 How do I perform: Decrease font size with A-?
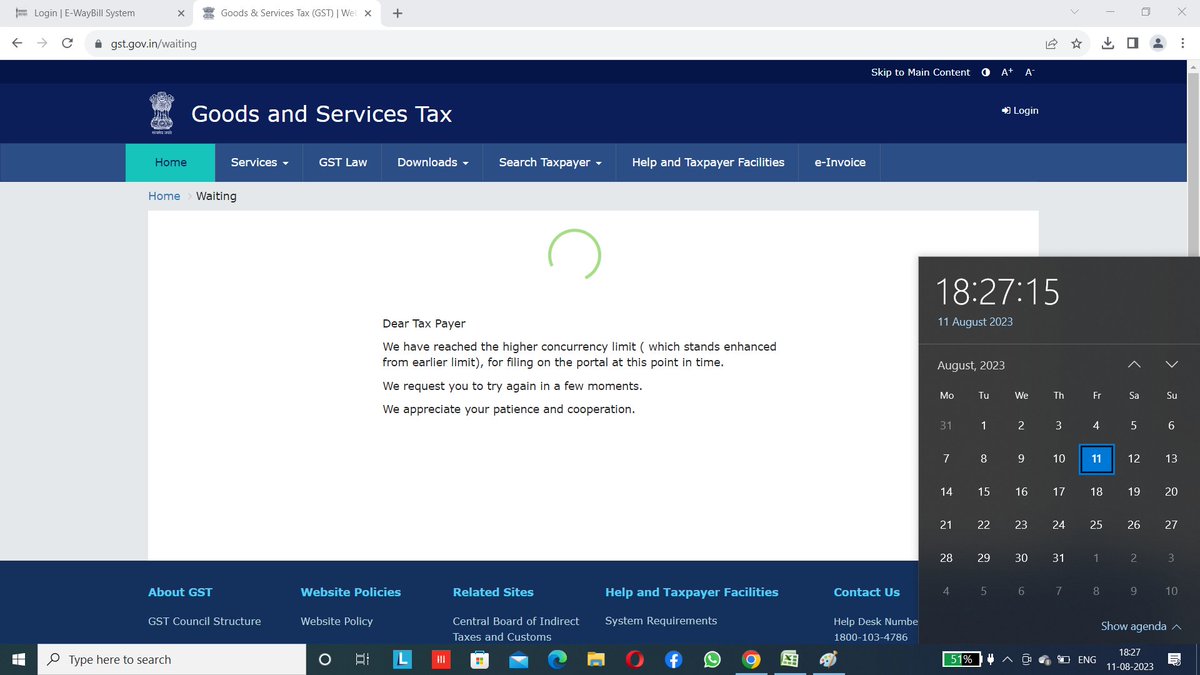1030,72
